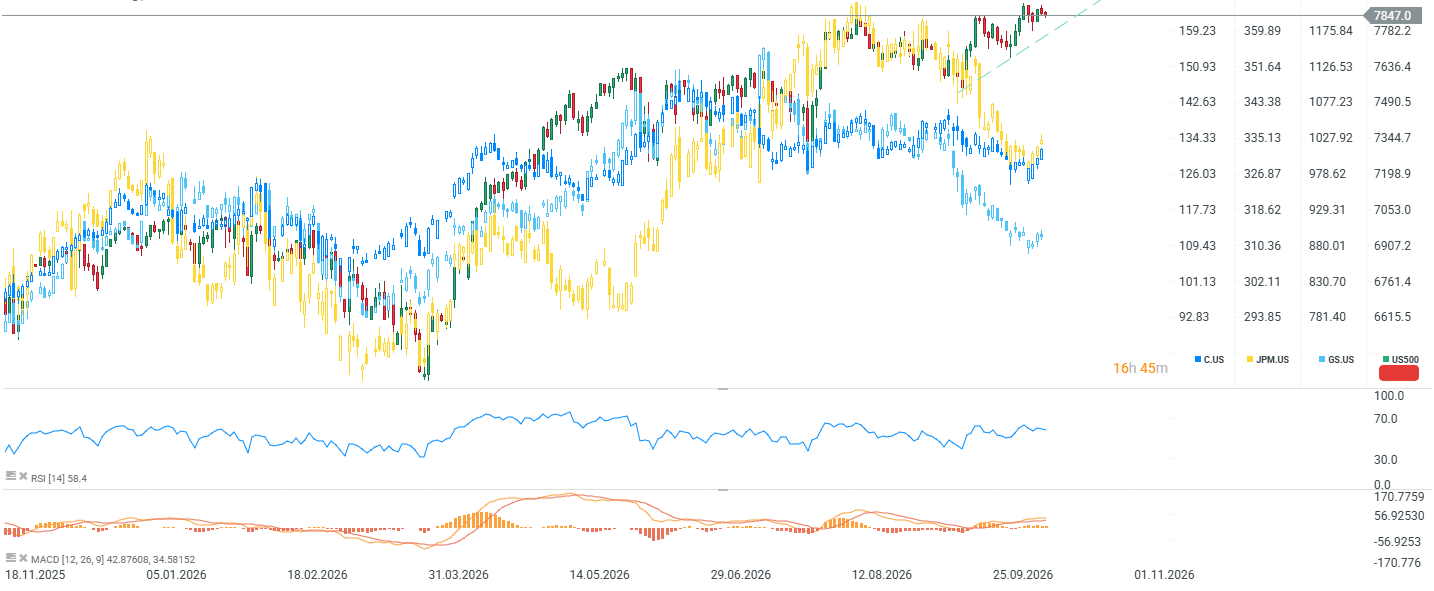The image size is (1434, 591).
Task: Click the red button under US500
Action: tap(1400, 374)
